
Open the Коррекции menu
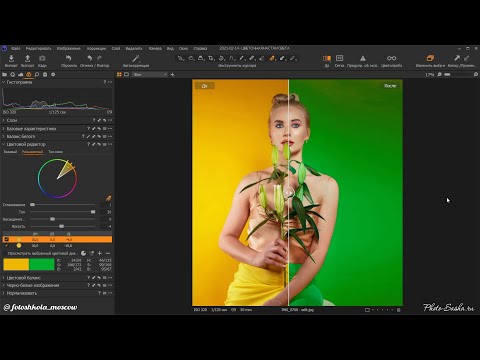tap(96, 49)
